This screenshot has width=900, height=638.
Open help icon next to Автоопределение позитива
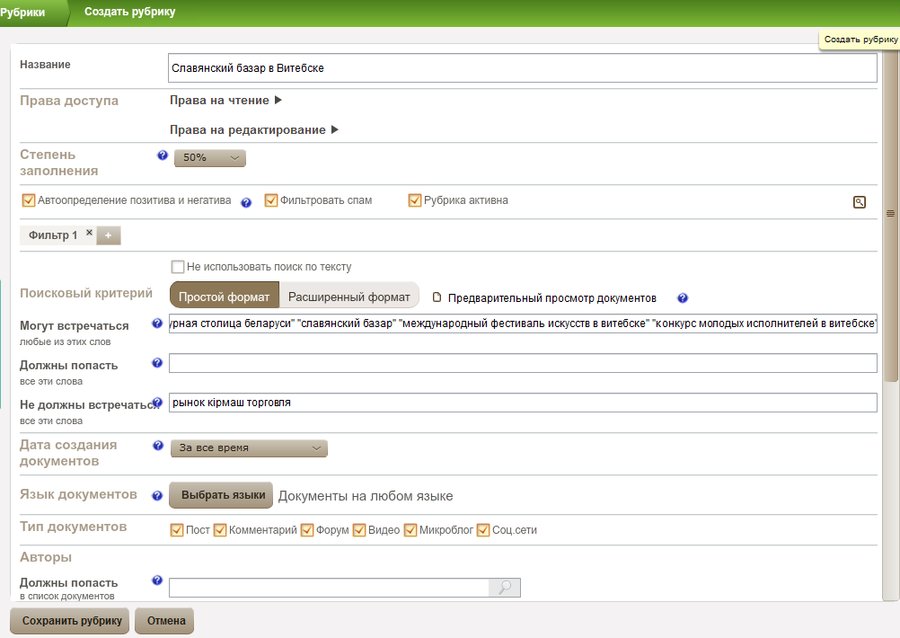point(246,203)
